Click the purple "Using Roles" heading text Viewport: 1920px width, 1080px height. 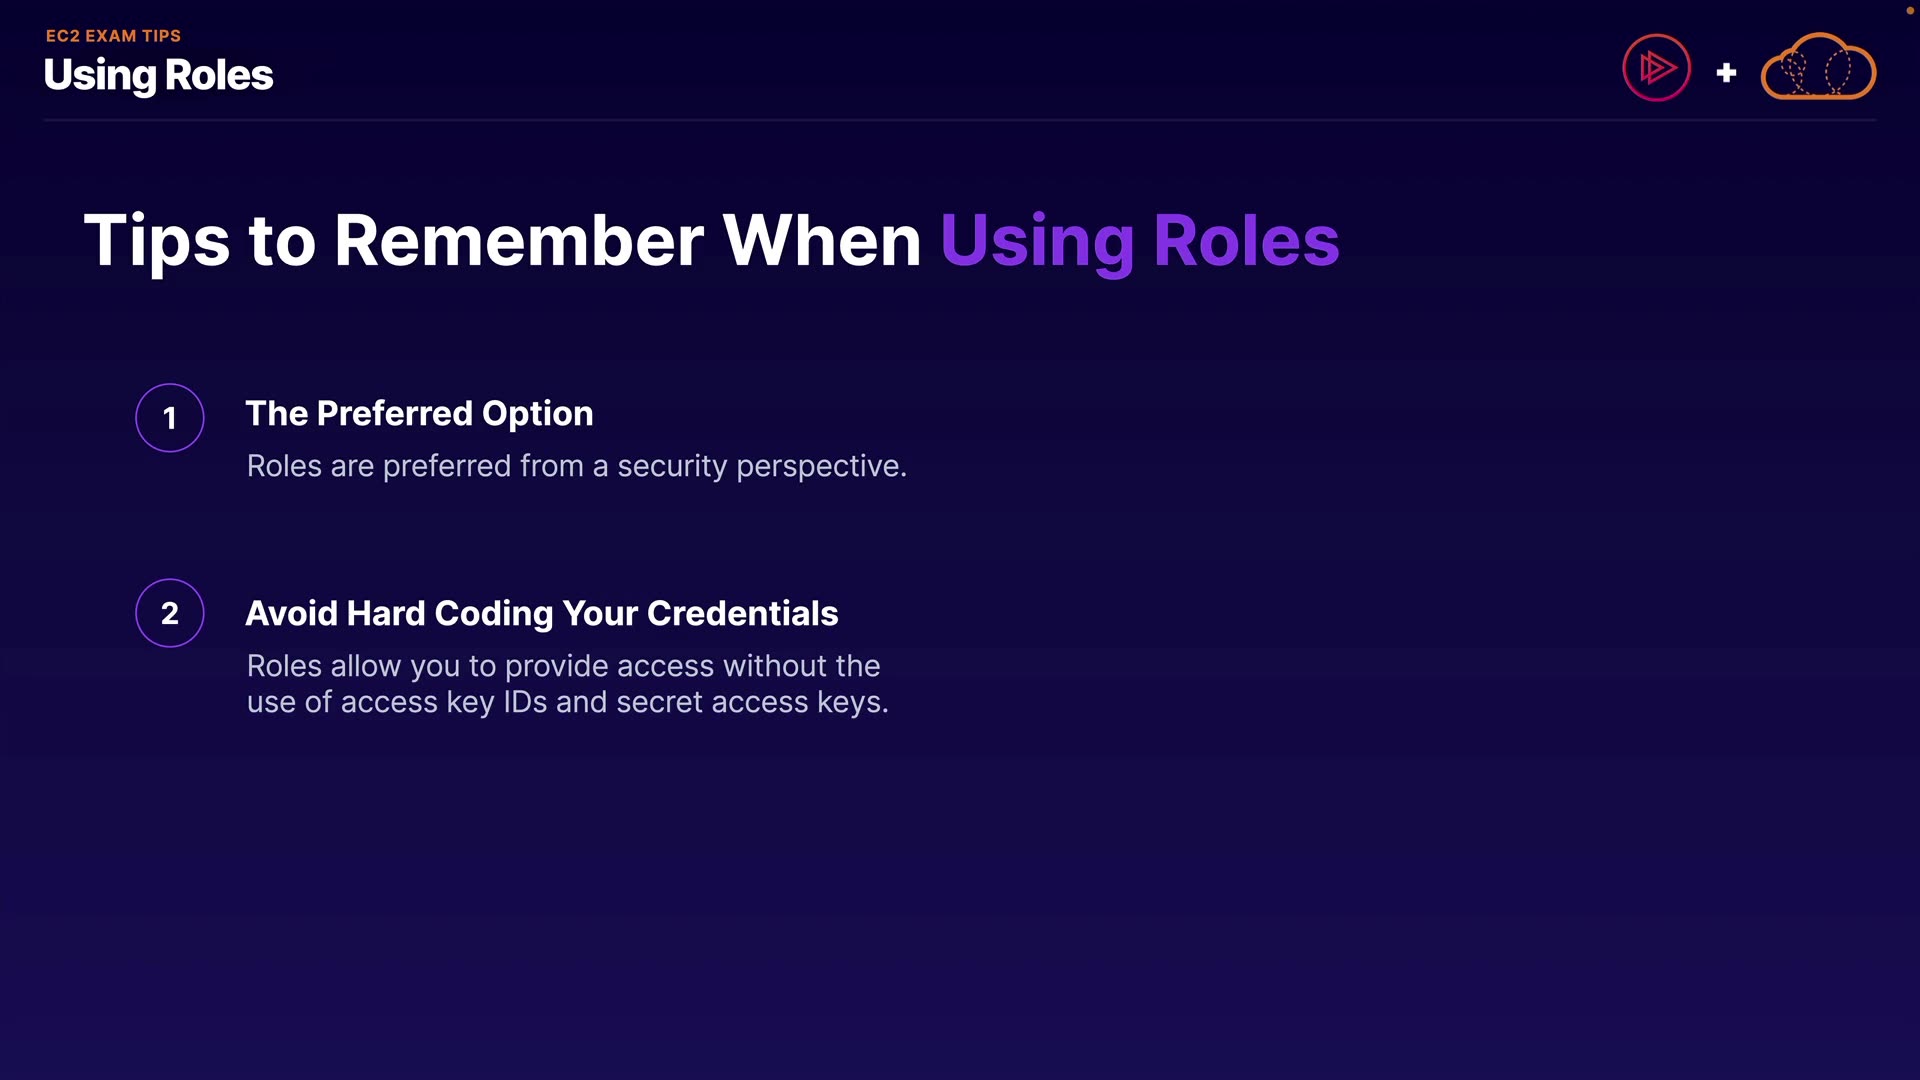[1139, 241]
